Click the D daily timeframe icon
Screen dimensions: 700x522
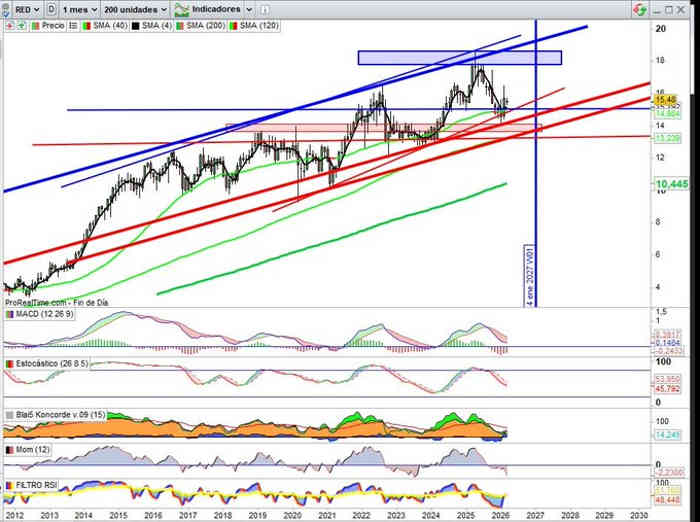click(52, 8)
